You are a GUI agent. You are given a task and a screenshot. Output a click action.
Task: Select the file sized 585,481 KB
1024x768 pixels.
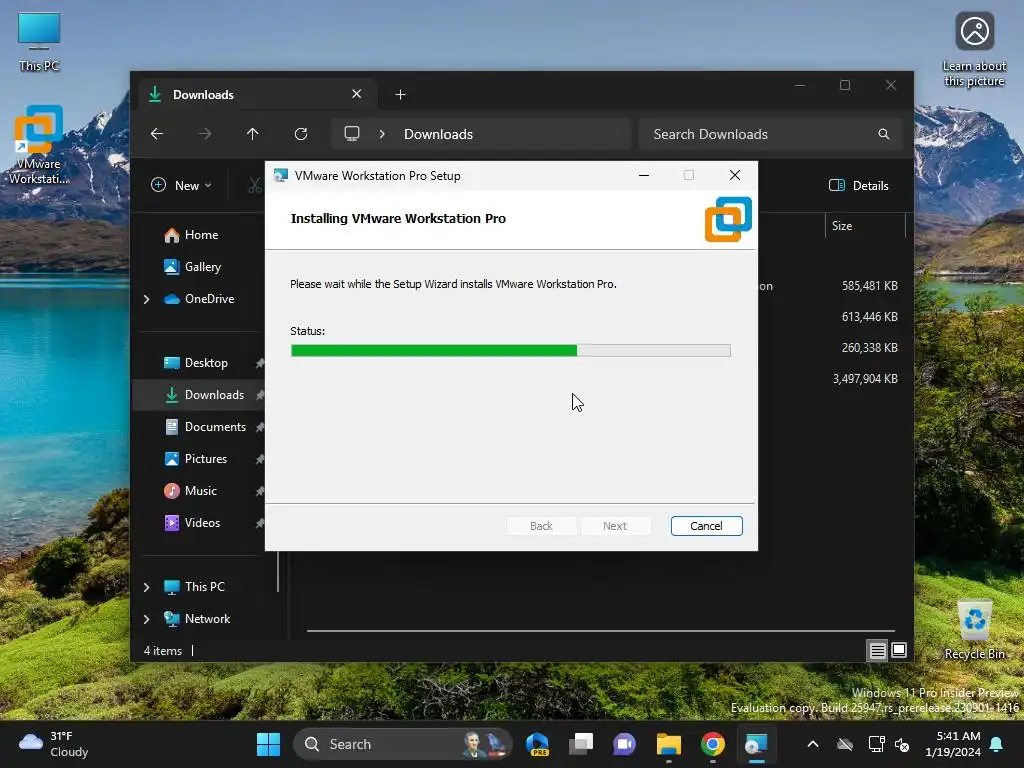(x=869, y=286)
